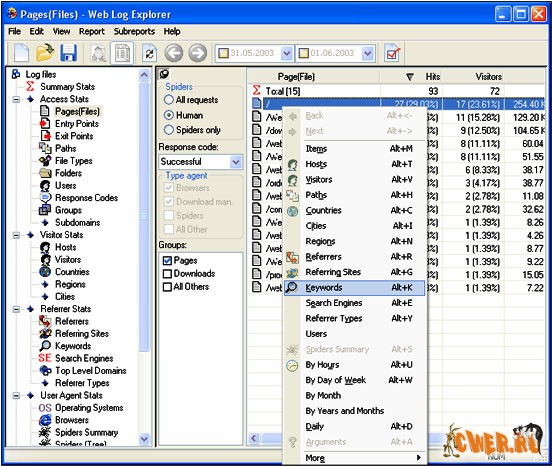
Task: Toggle the Pages group checkbox
Action: click(167, 260)
